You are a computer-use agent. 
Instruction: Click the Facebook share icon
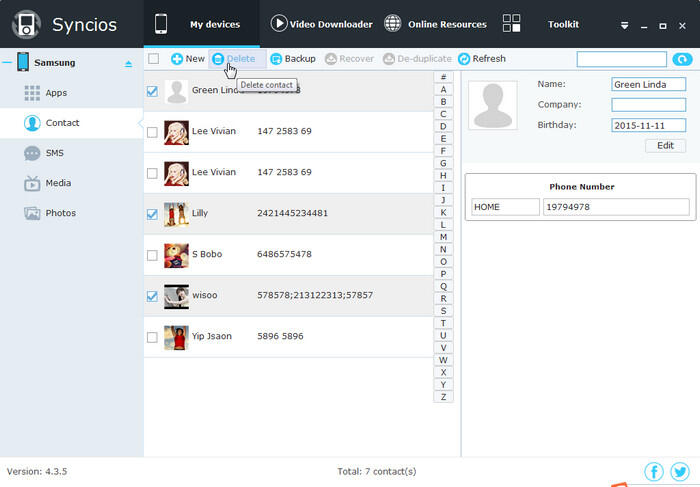pyautogui.click(x=654, y=471)
